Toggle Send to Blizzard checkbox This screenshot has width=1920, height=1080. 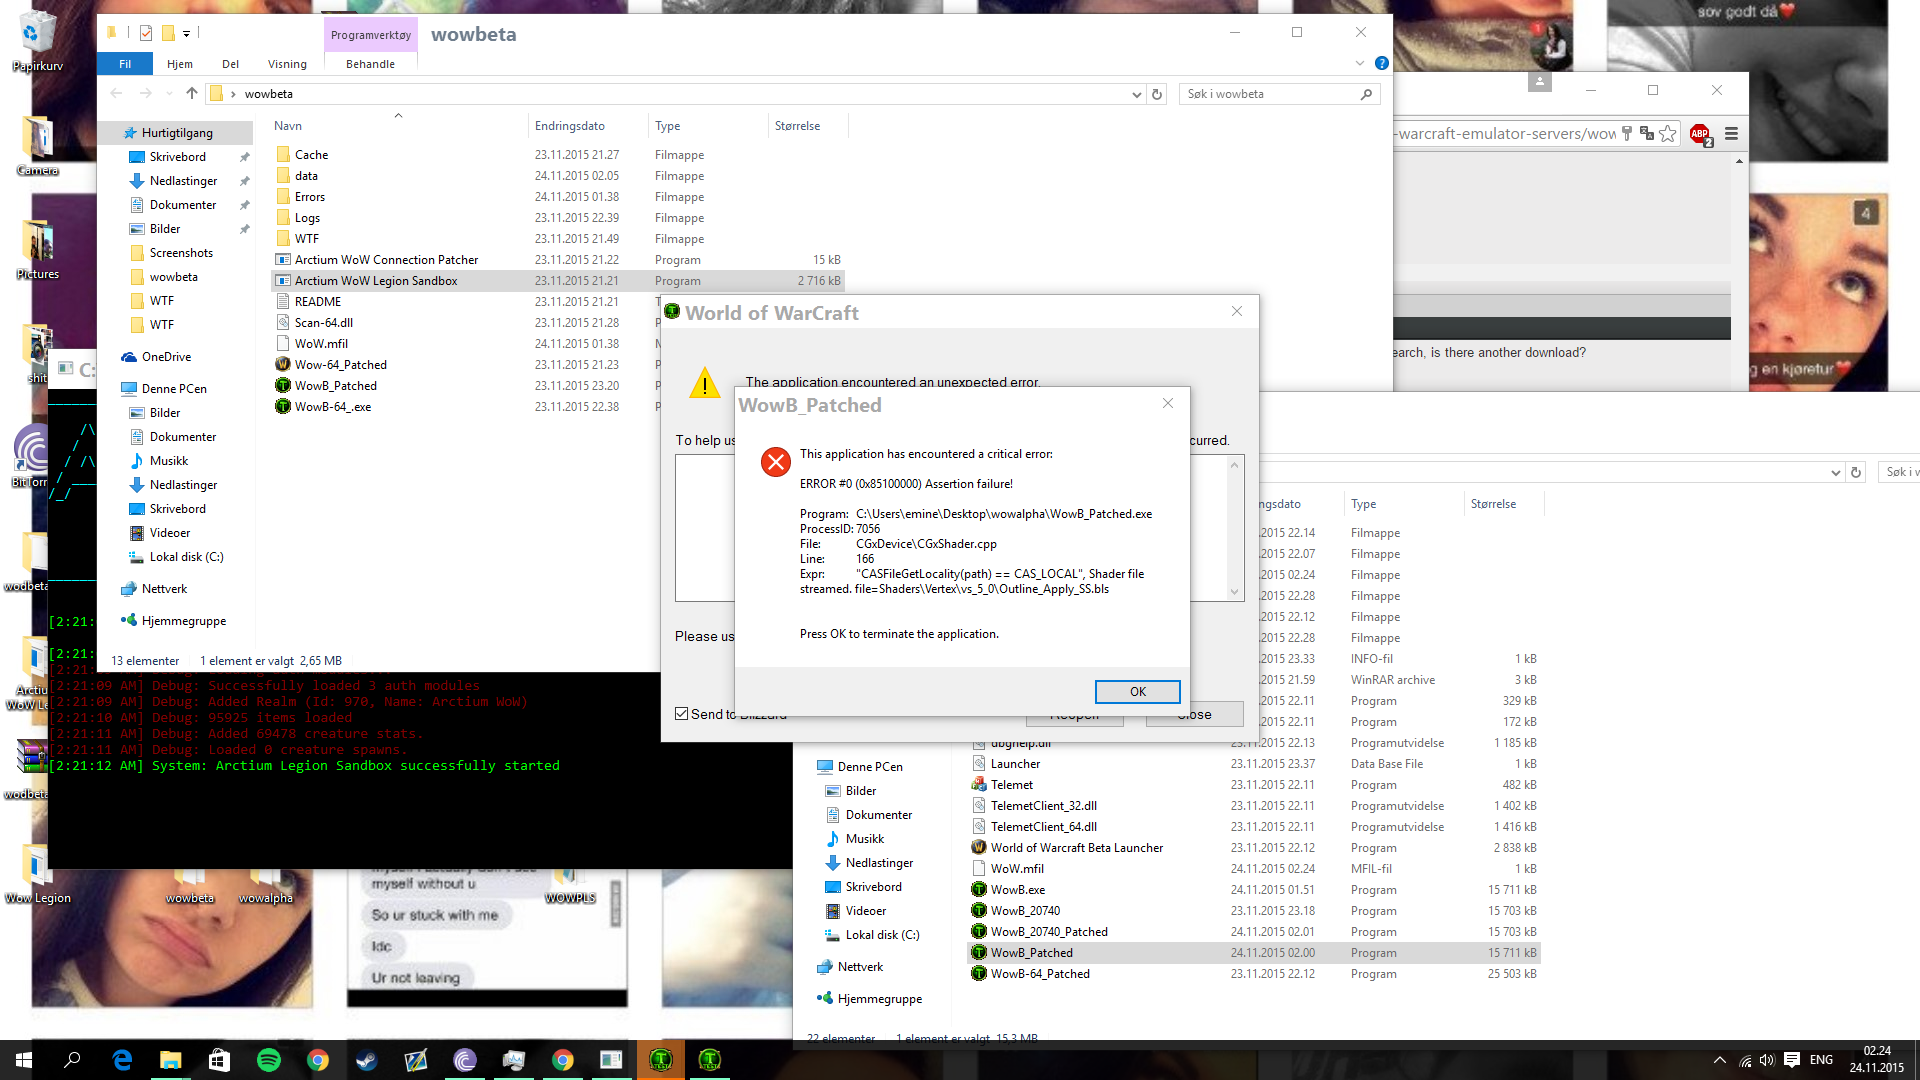pyautogui.click(x=682, y=714)
